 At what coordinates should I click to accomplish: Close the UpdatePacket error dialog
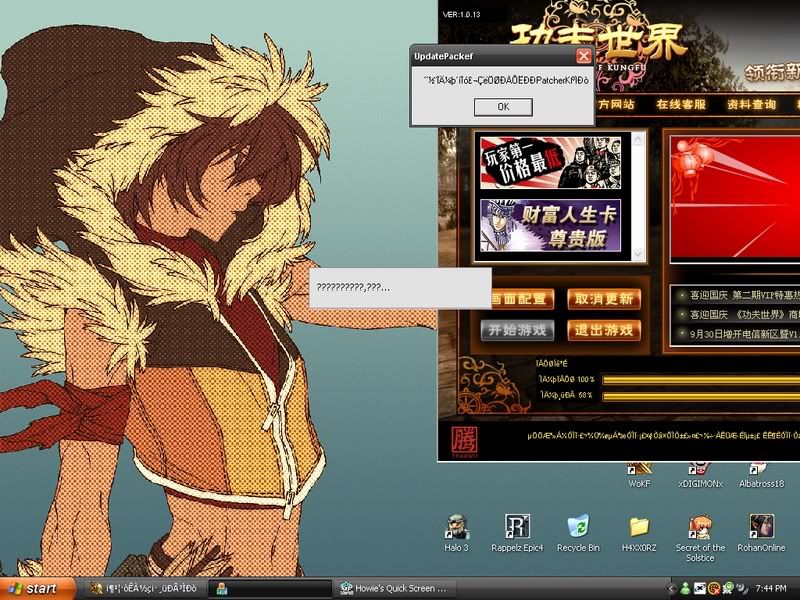click(x=584, y=56)
